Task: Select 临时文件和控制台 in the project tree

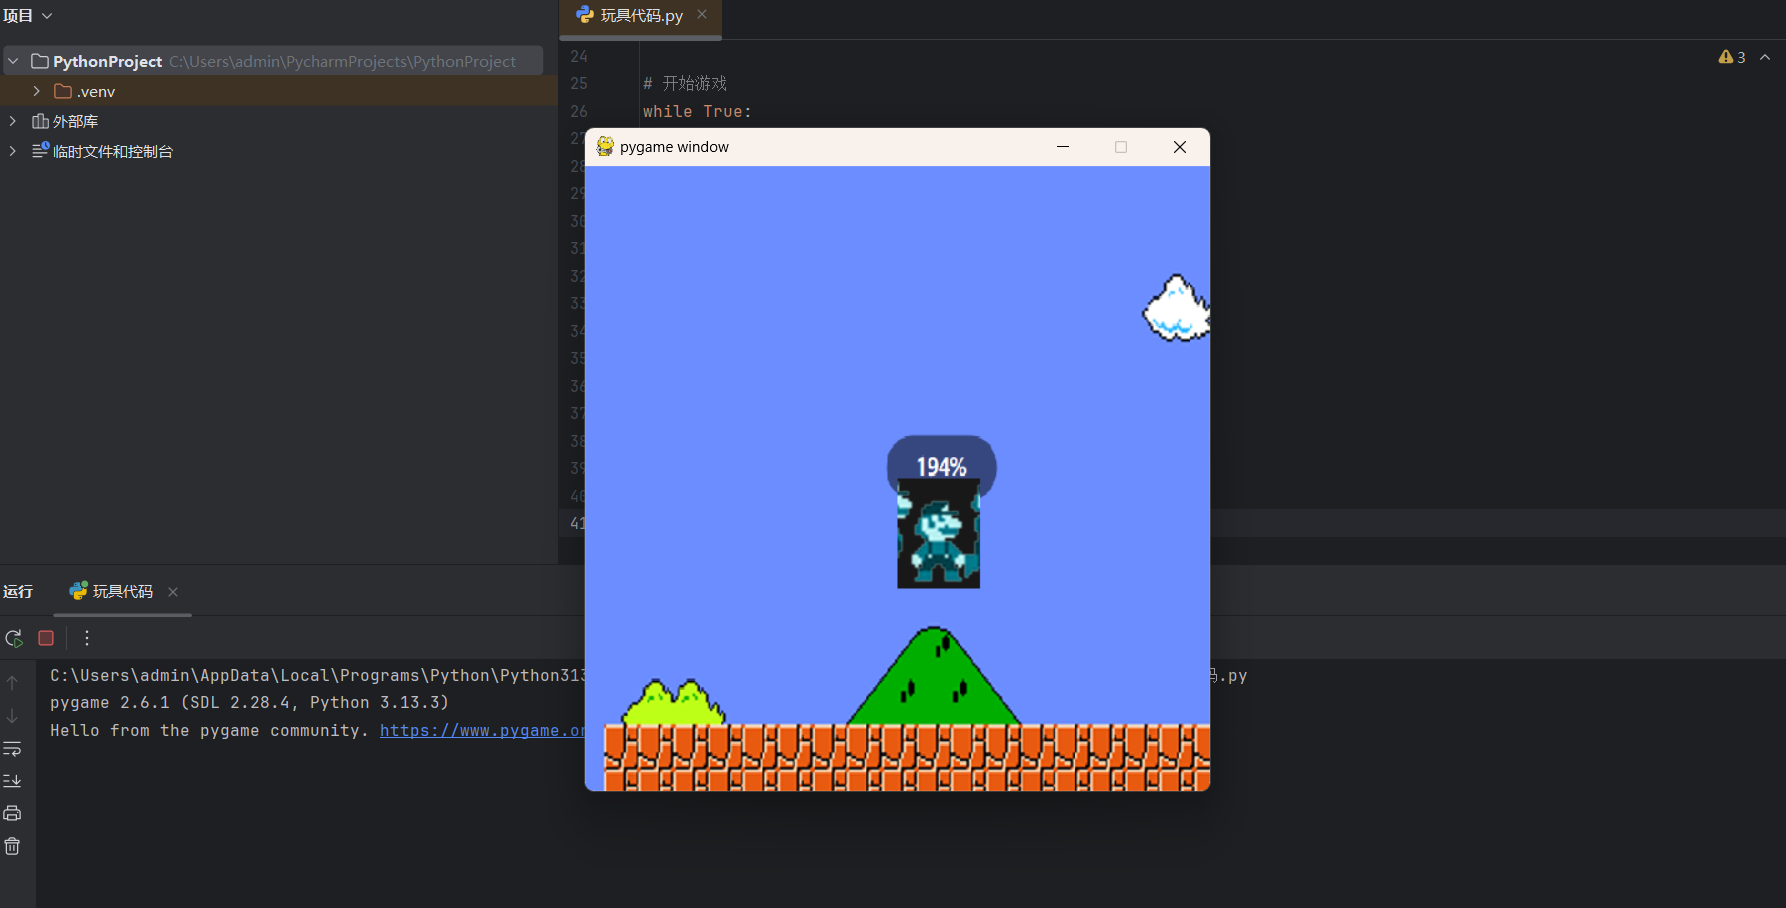Action: [102, 151]
